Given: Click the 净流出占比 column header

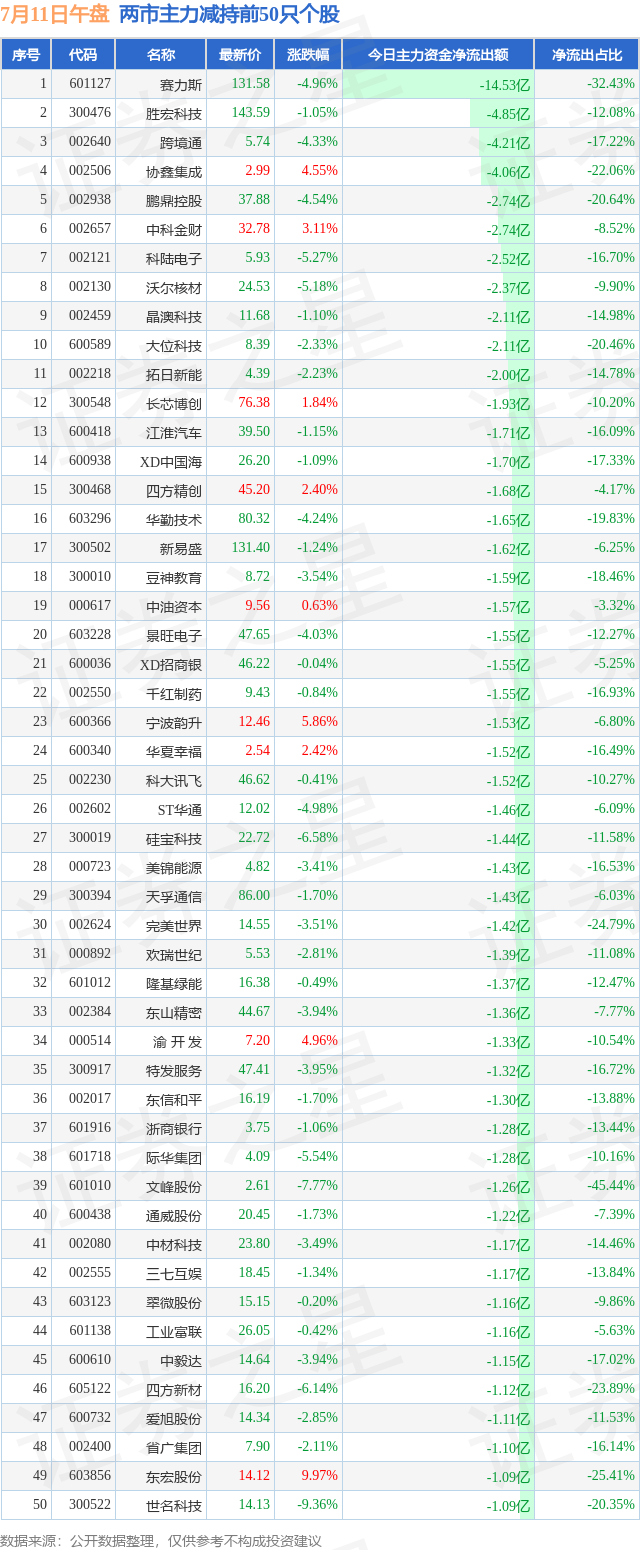Looking at the screenshot, I should [587, 55].
